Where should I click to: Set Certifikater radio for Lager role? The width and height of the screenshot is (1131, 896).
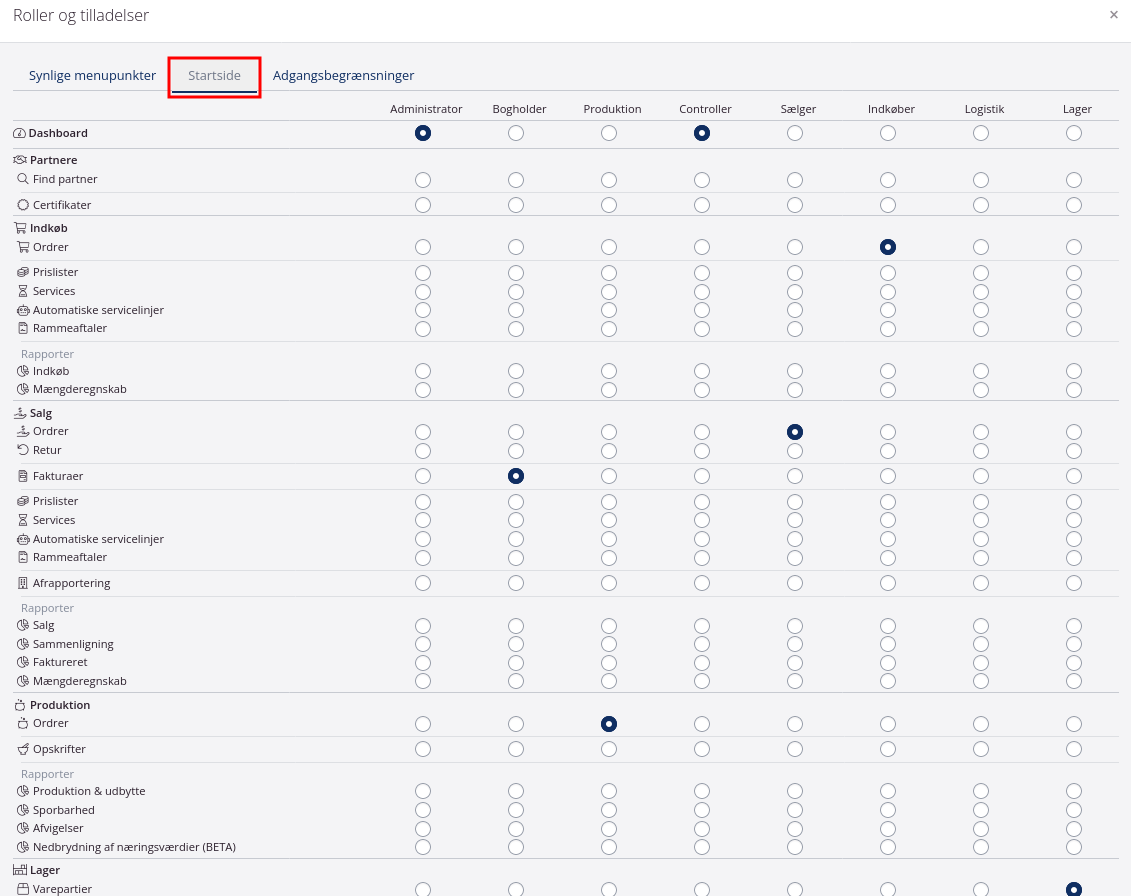1074,205
